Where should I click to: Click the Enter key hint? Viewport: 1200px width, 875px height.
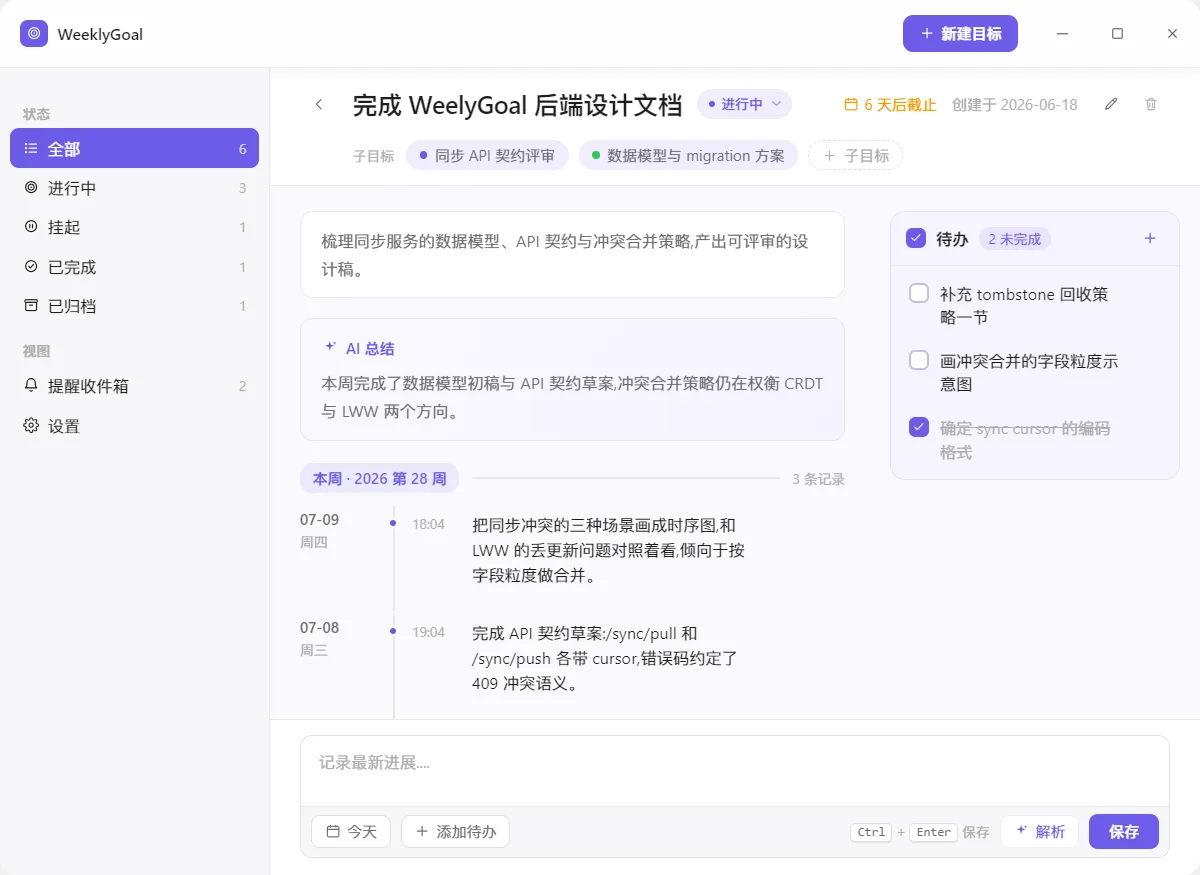(933, 832)
